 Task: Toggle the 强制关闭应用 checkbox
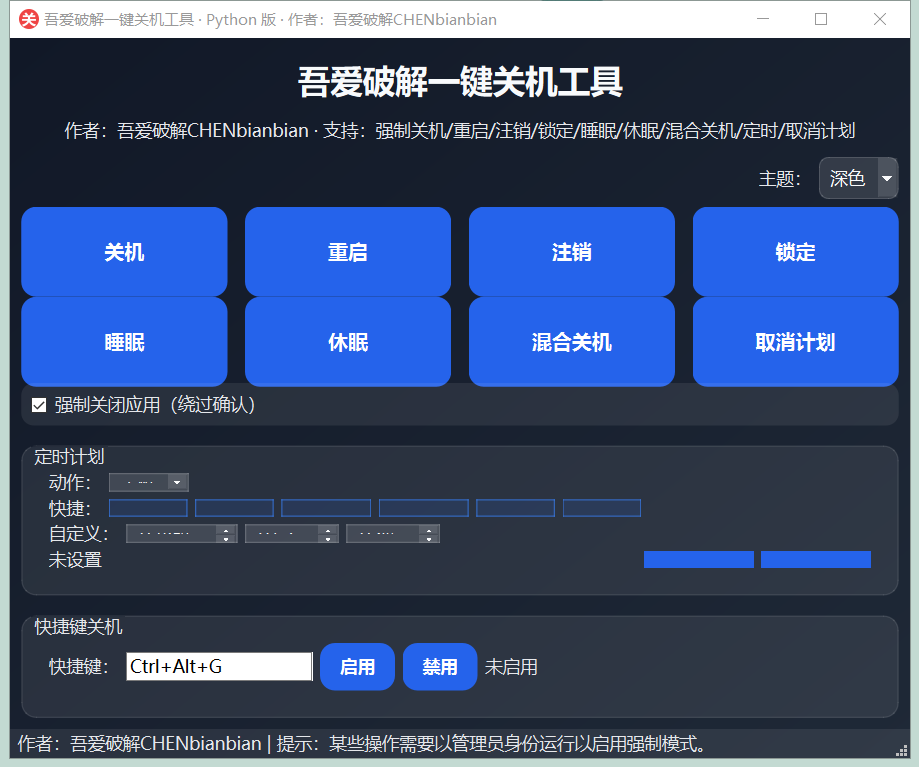coord(40,405)
